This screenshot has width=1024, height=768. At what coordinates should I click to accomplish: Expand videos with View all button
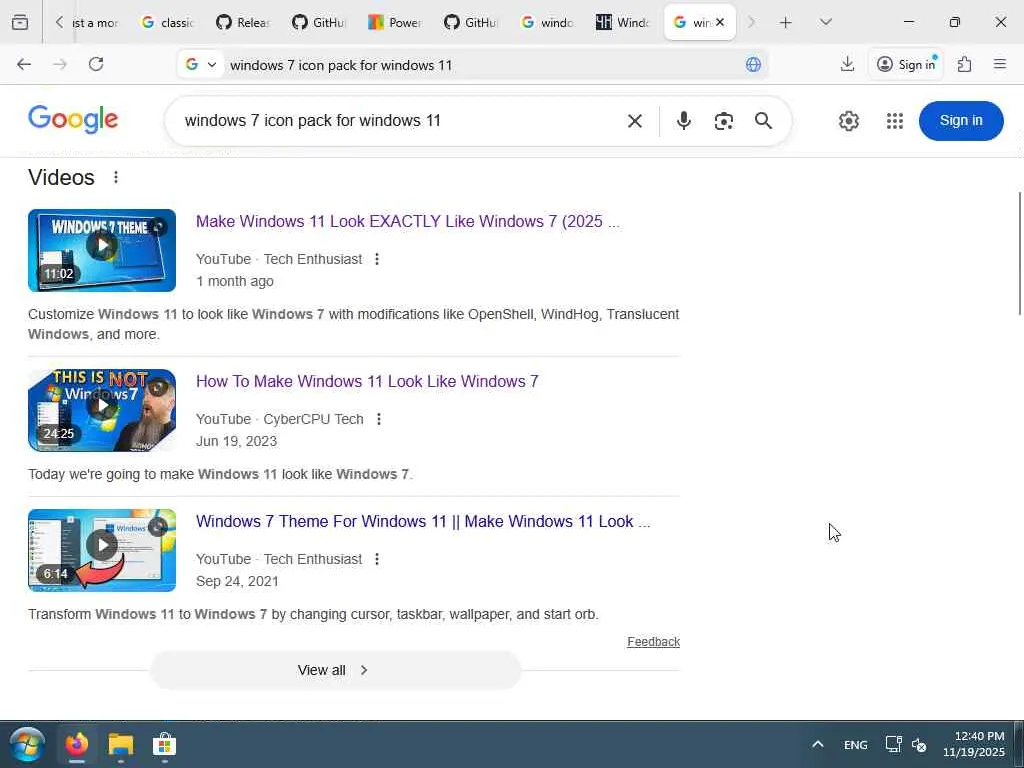[336, 670]
